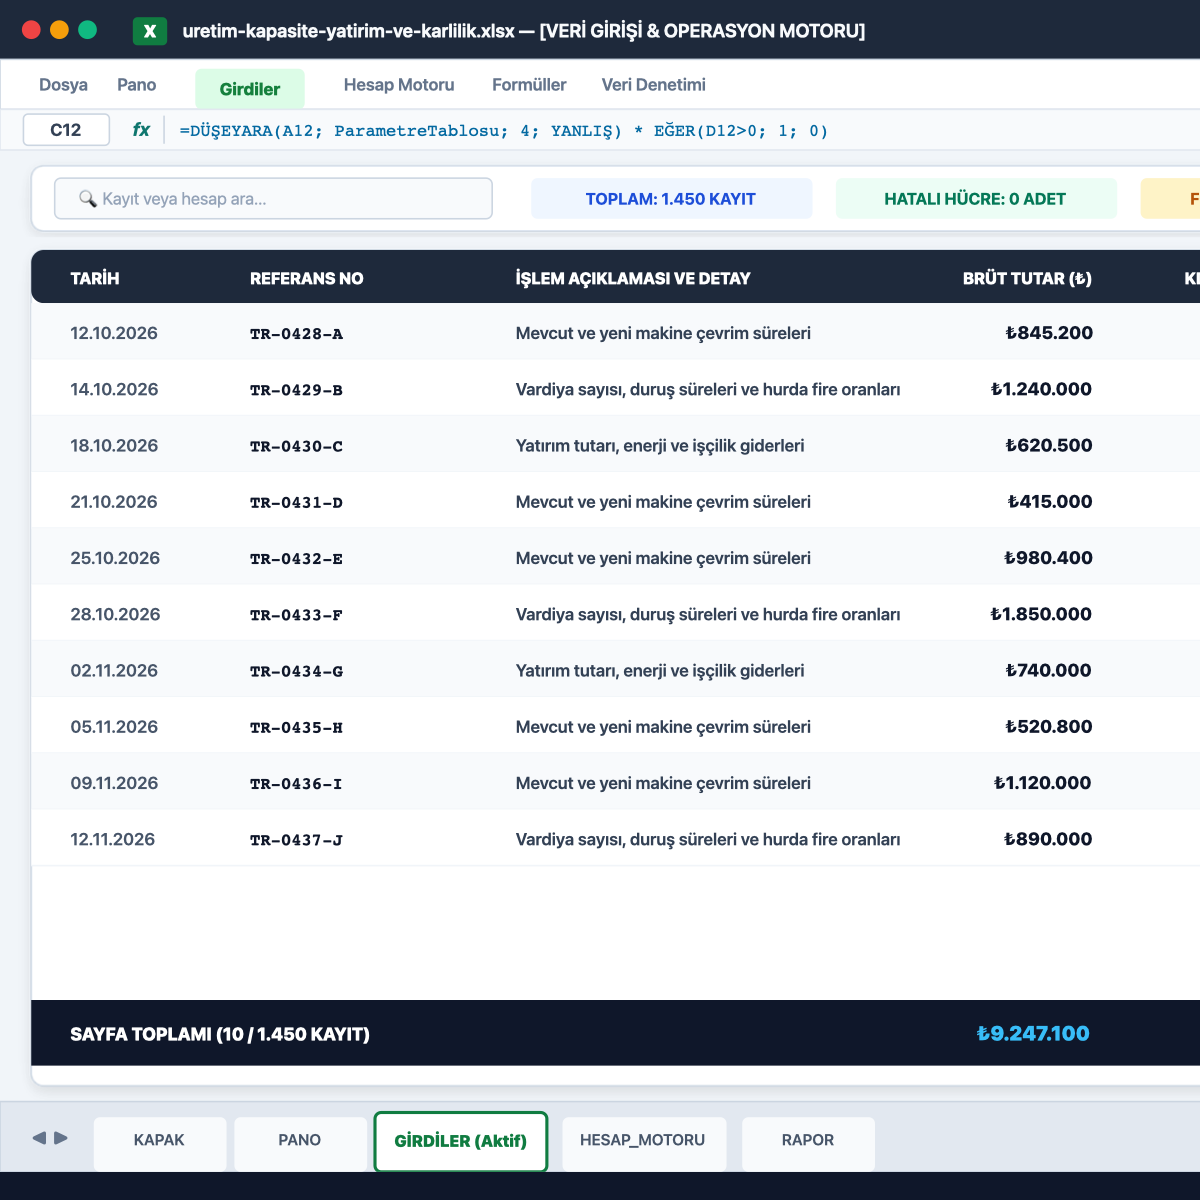Switch to the KAPAK sheet tab
The width and height of the screenshot is (1200, 1200).
coord(160,1143)
